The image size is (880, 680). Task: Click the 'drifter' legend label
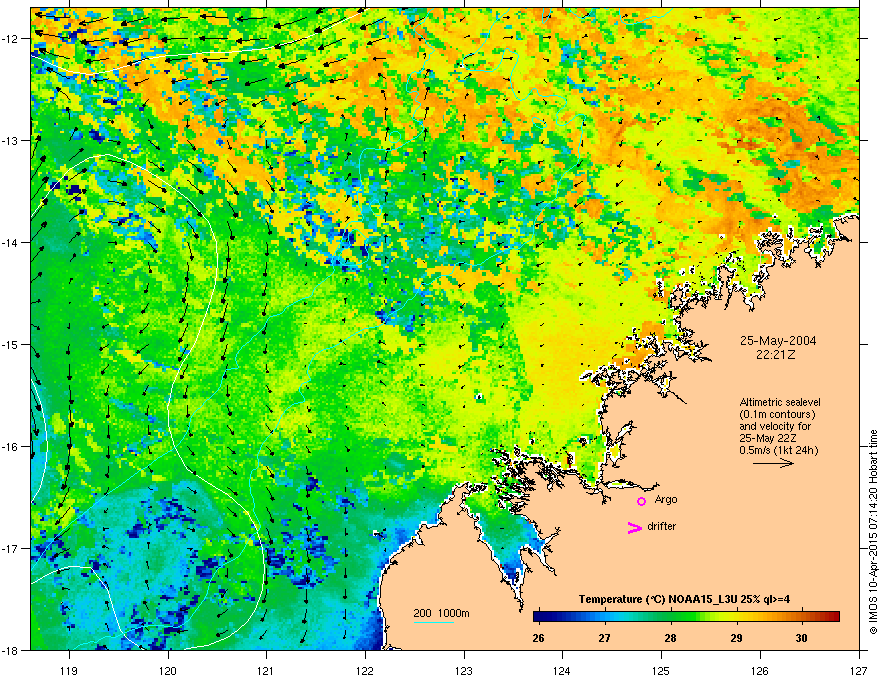[662, 526]
